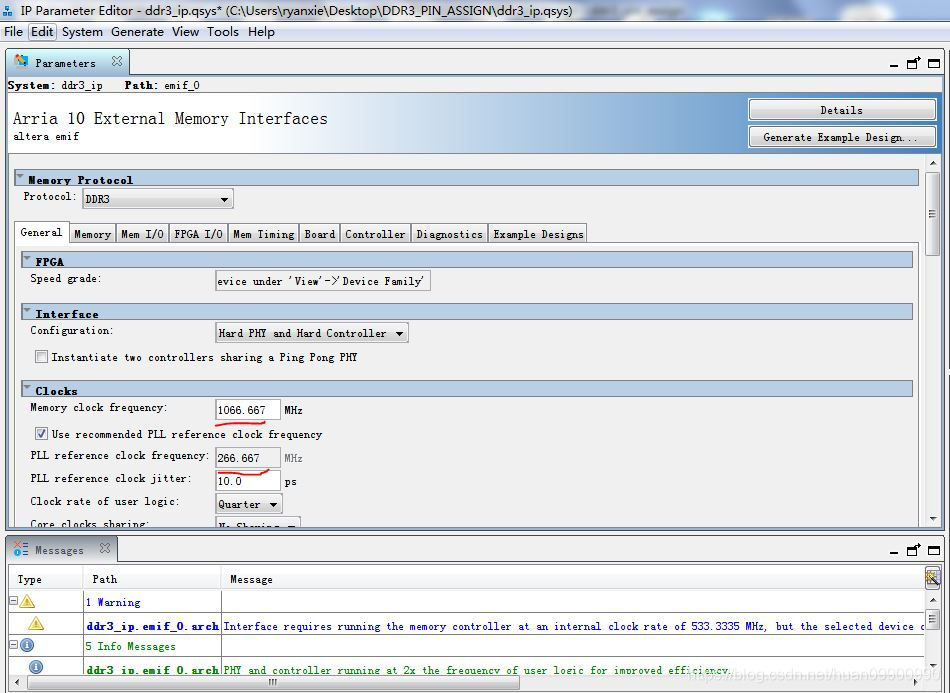Click the PLL reference clock jitter field
The image size is (950, 693).
(248, 481)
